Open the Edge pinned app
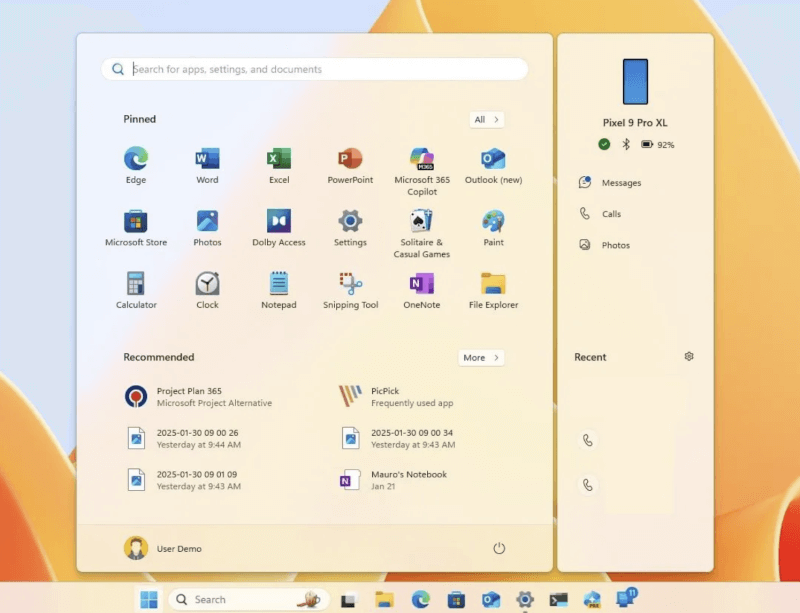 [136, 165]
